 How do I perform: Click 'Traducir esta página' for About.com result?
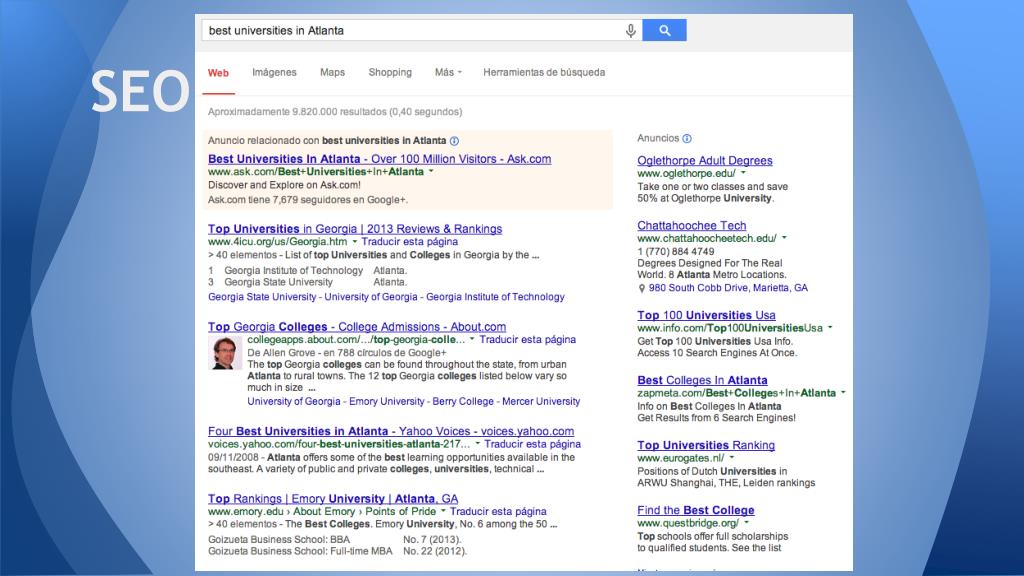[x=528, y=340]
